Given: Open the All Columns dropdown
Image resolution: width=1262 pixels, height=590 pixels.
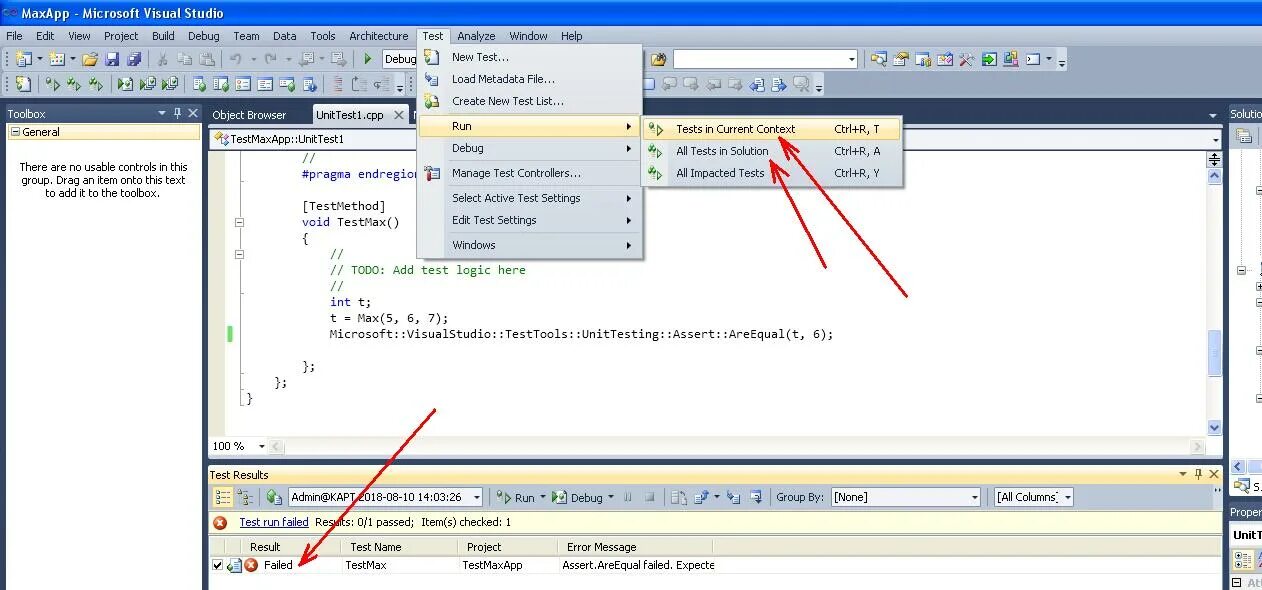Looking at the screenshot, I should tap(1067, 497).
